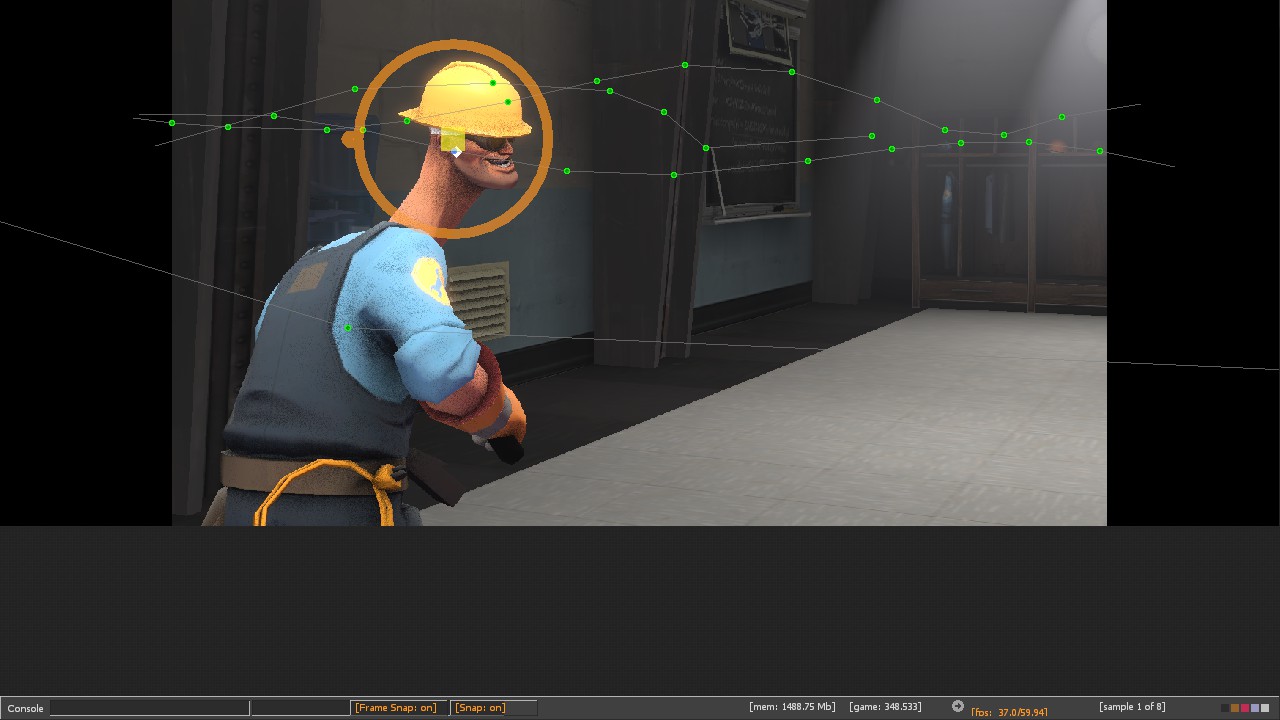1280x720 pixels.
Task: Select the lavender status bar swatch
Action: 1255,708
